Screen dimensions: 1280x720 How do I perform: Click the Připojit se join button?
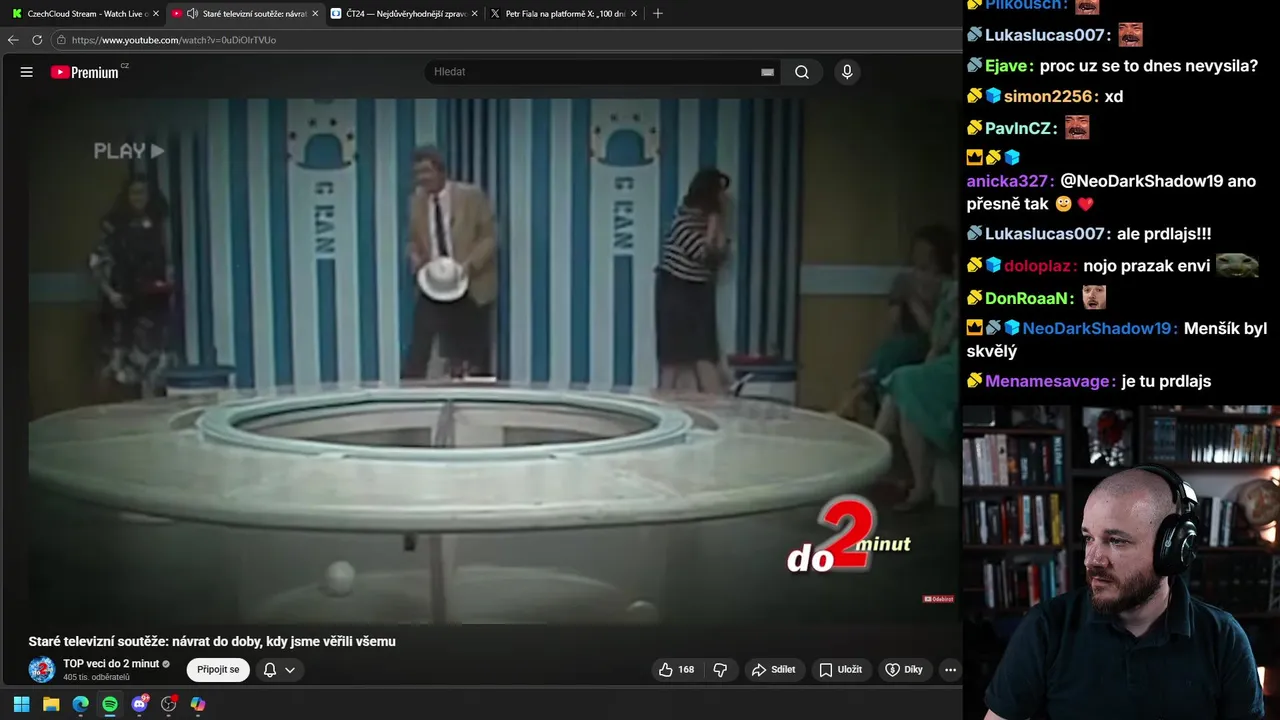point(218,669)
